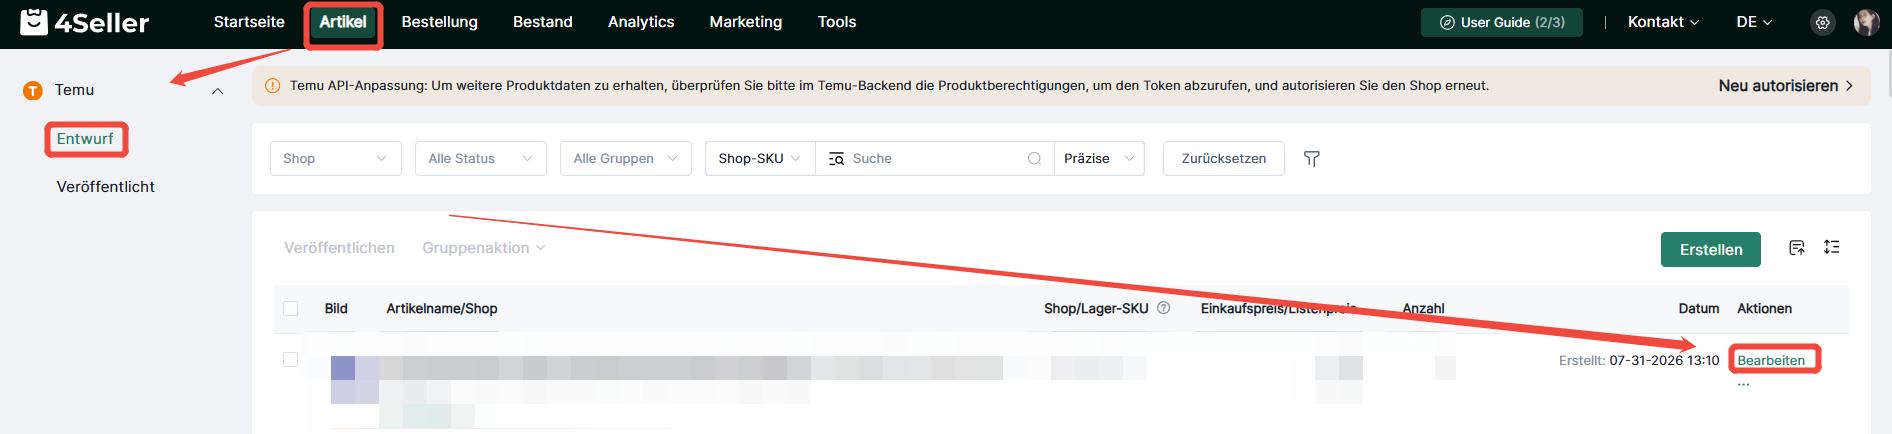Check the first article row checkbox
Viewport: 1892px width, 434px height.
click(x=291, y=359)
